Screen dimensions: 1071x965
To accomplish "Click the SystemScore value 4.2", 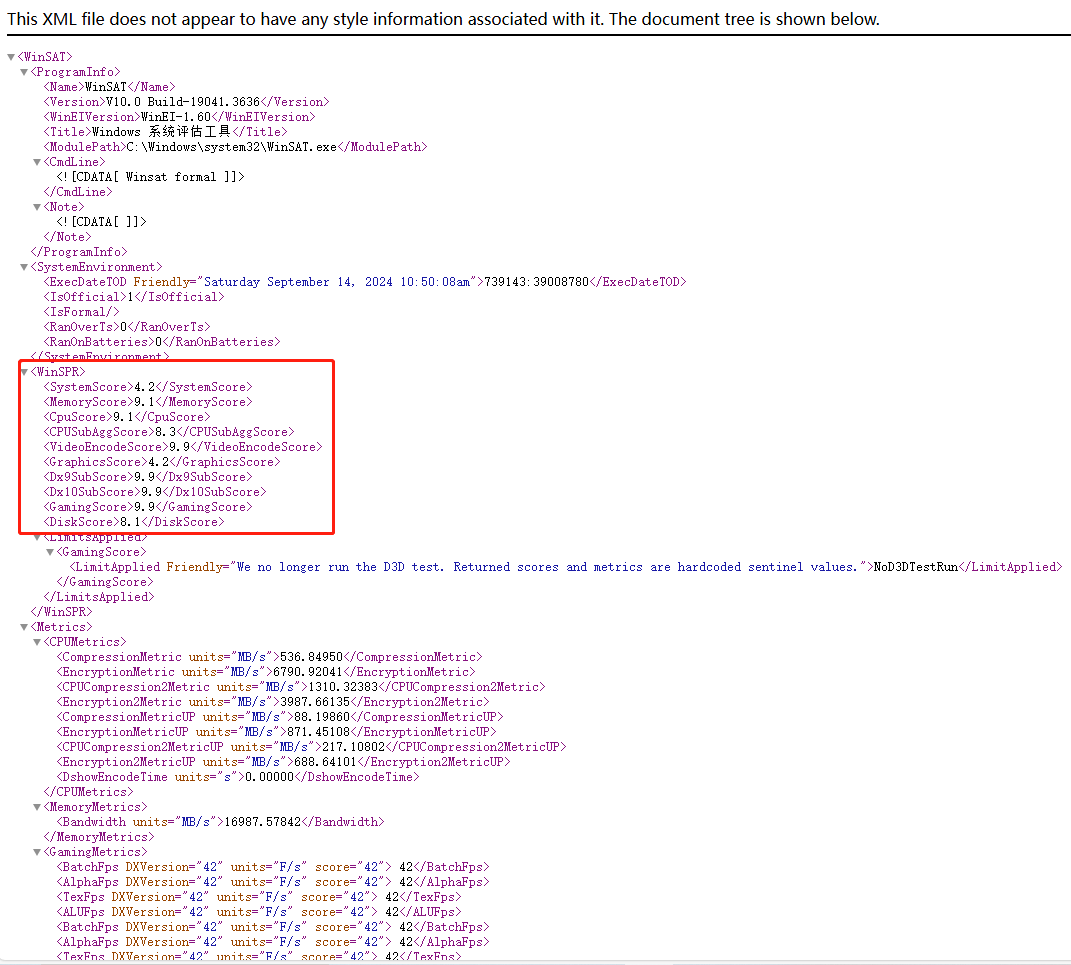I will [x=144, y=387].
